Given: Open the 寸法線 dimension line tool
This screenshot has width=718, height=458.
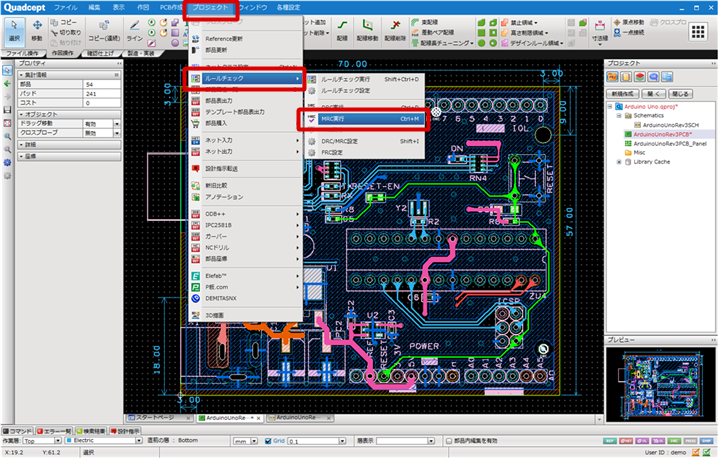Looking at the screenshot, I should [x=599, y=31].
